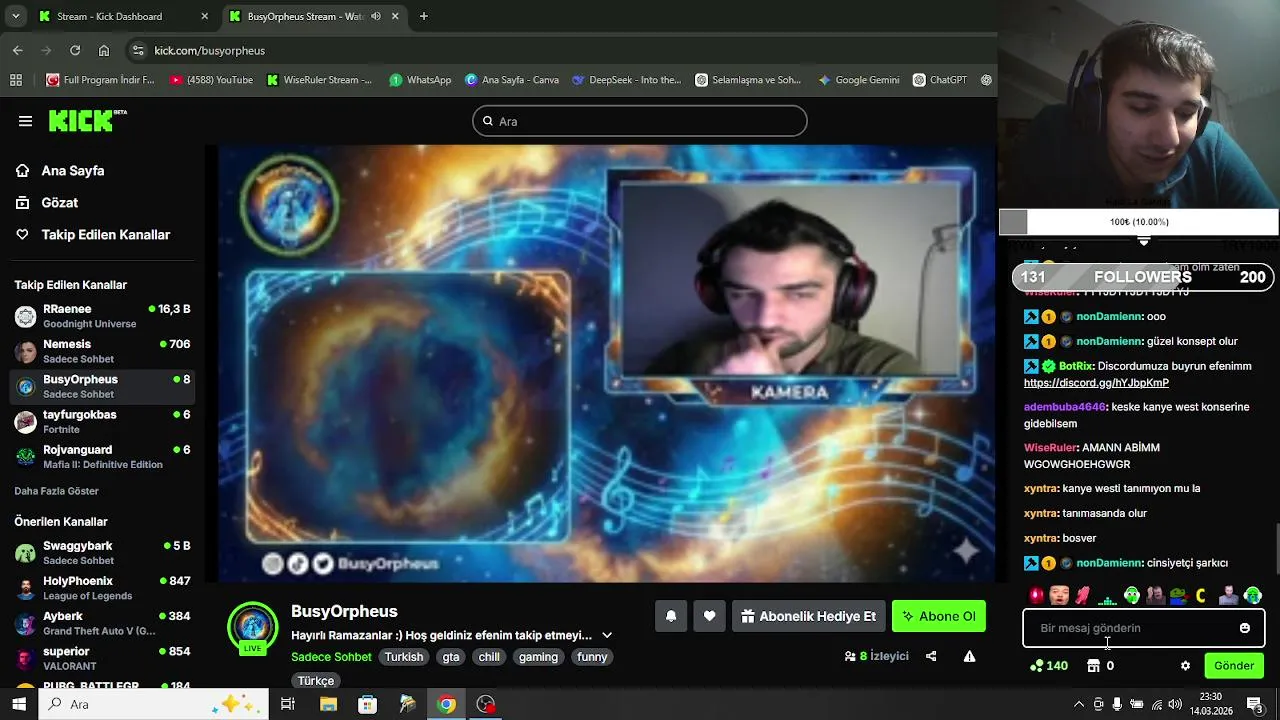This screenshot has height=720, width=1280.
Task: Click the Abonelik Hediye Et button
Action: pos(808,616)
